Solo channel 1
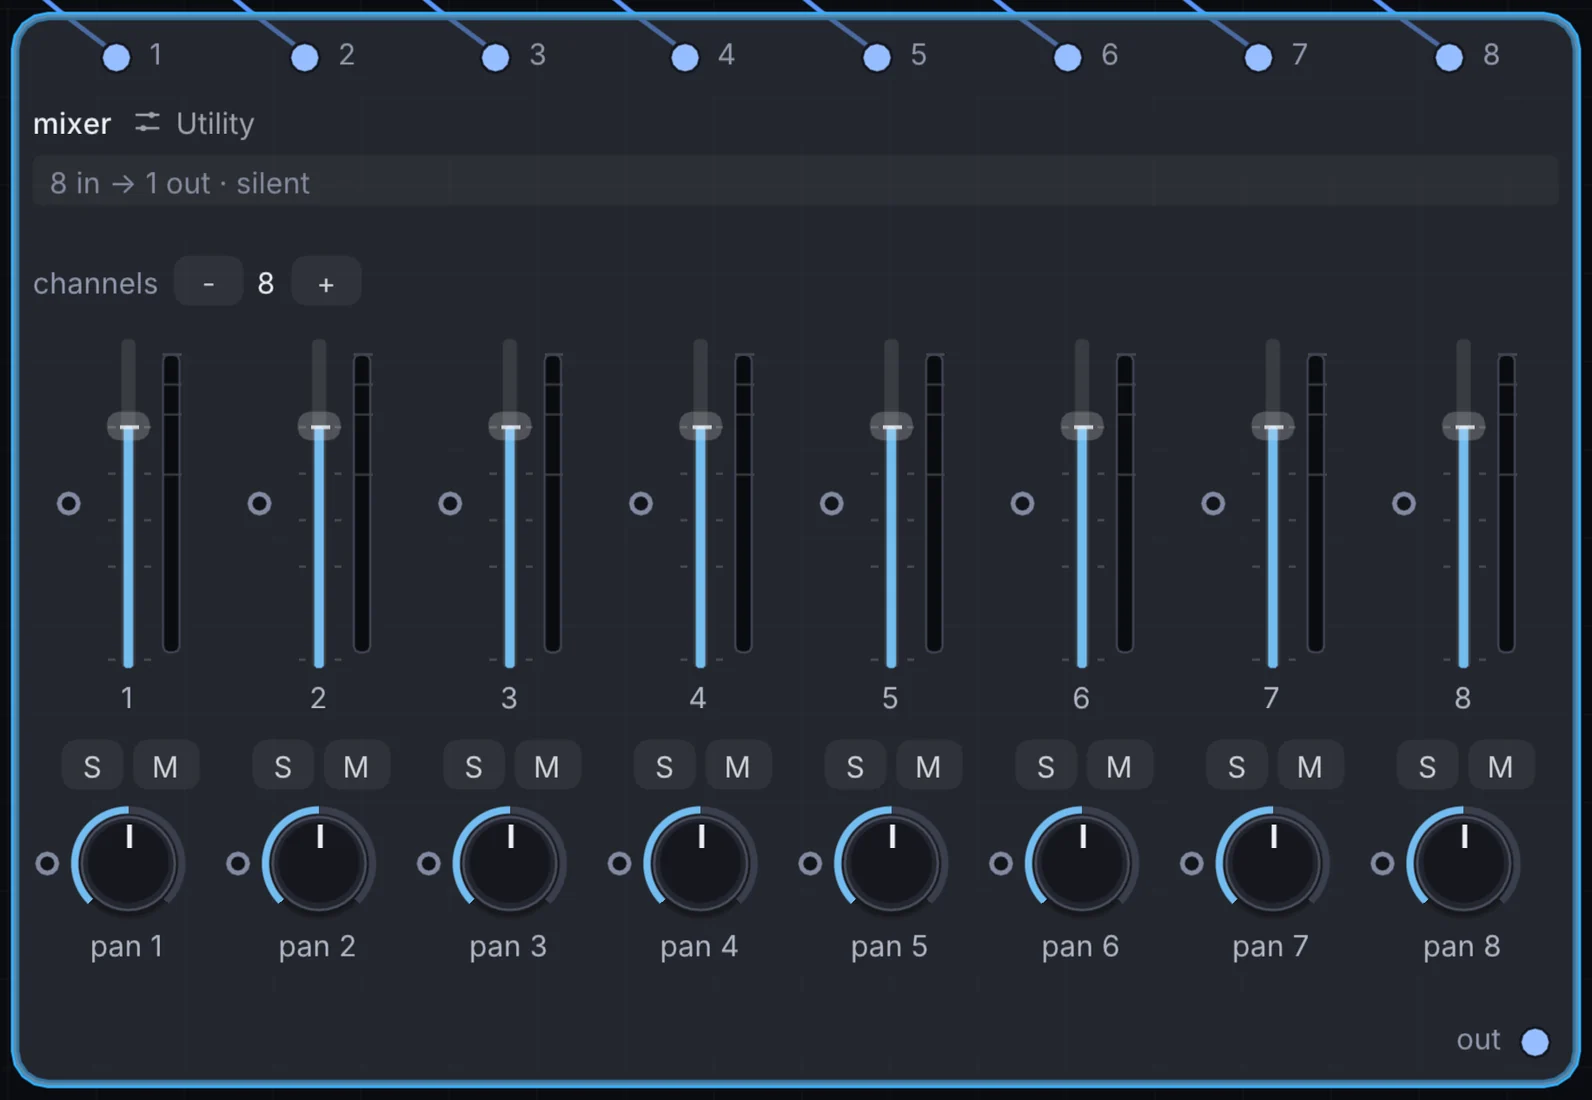Screen dimensions: 1592x1100 (x=92, y=766)
